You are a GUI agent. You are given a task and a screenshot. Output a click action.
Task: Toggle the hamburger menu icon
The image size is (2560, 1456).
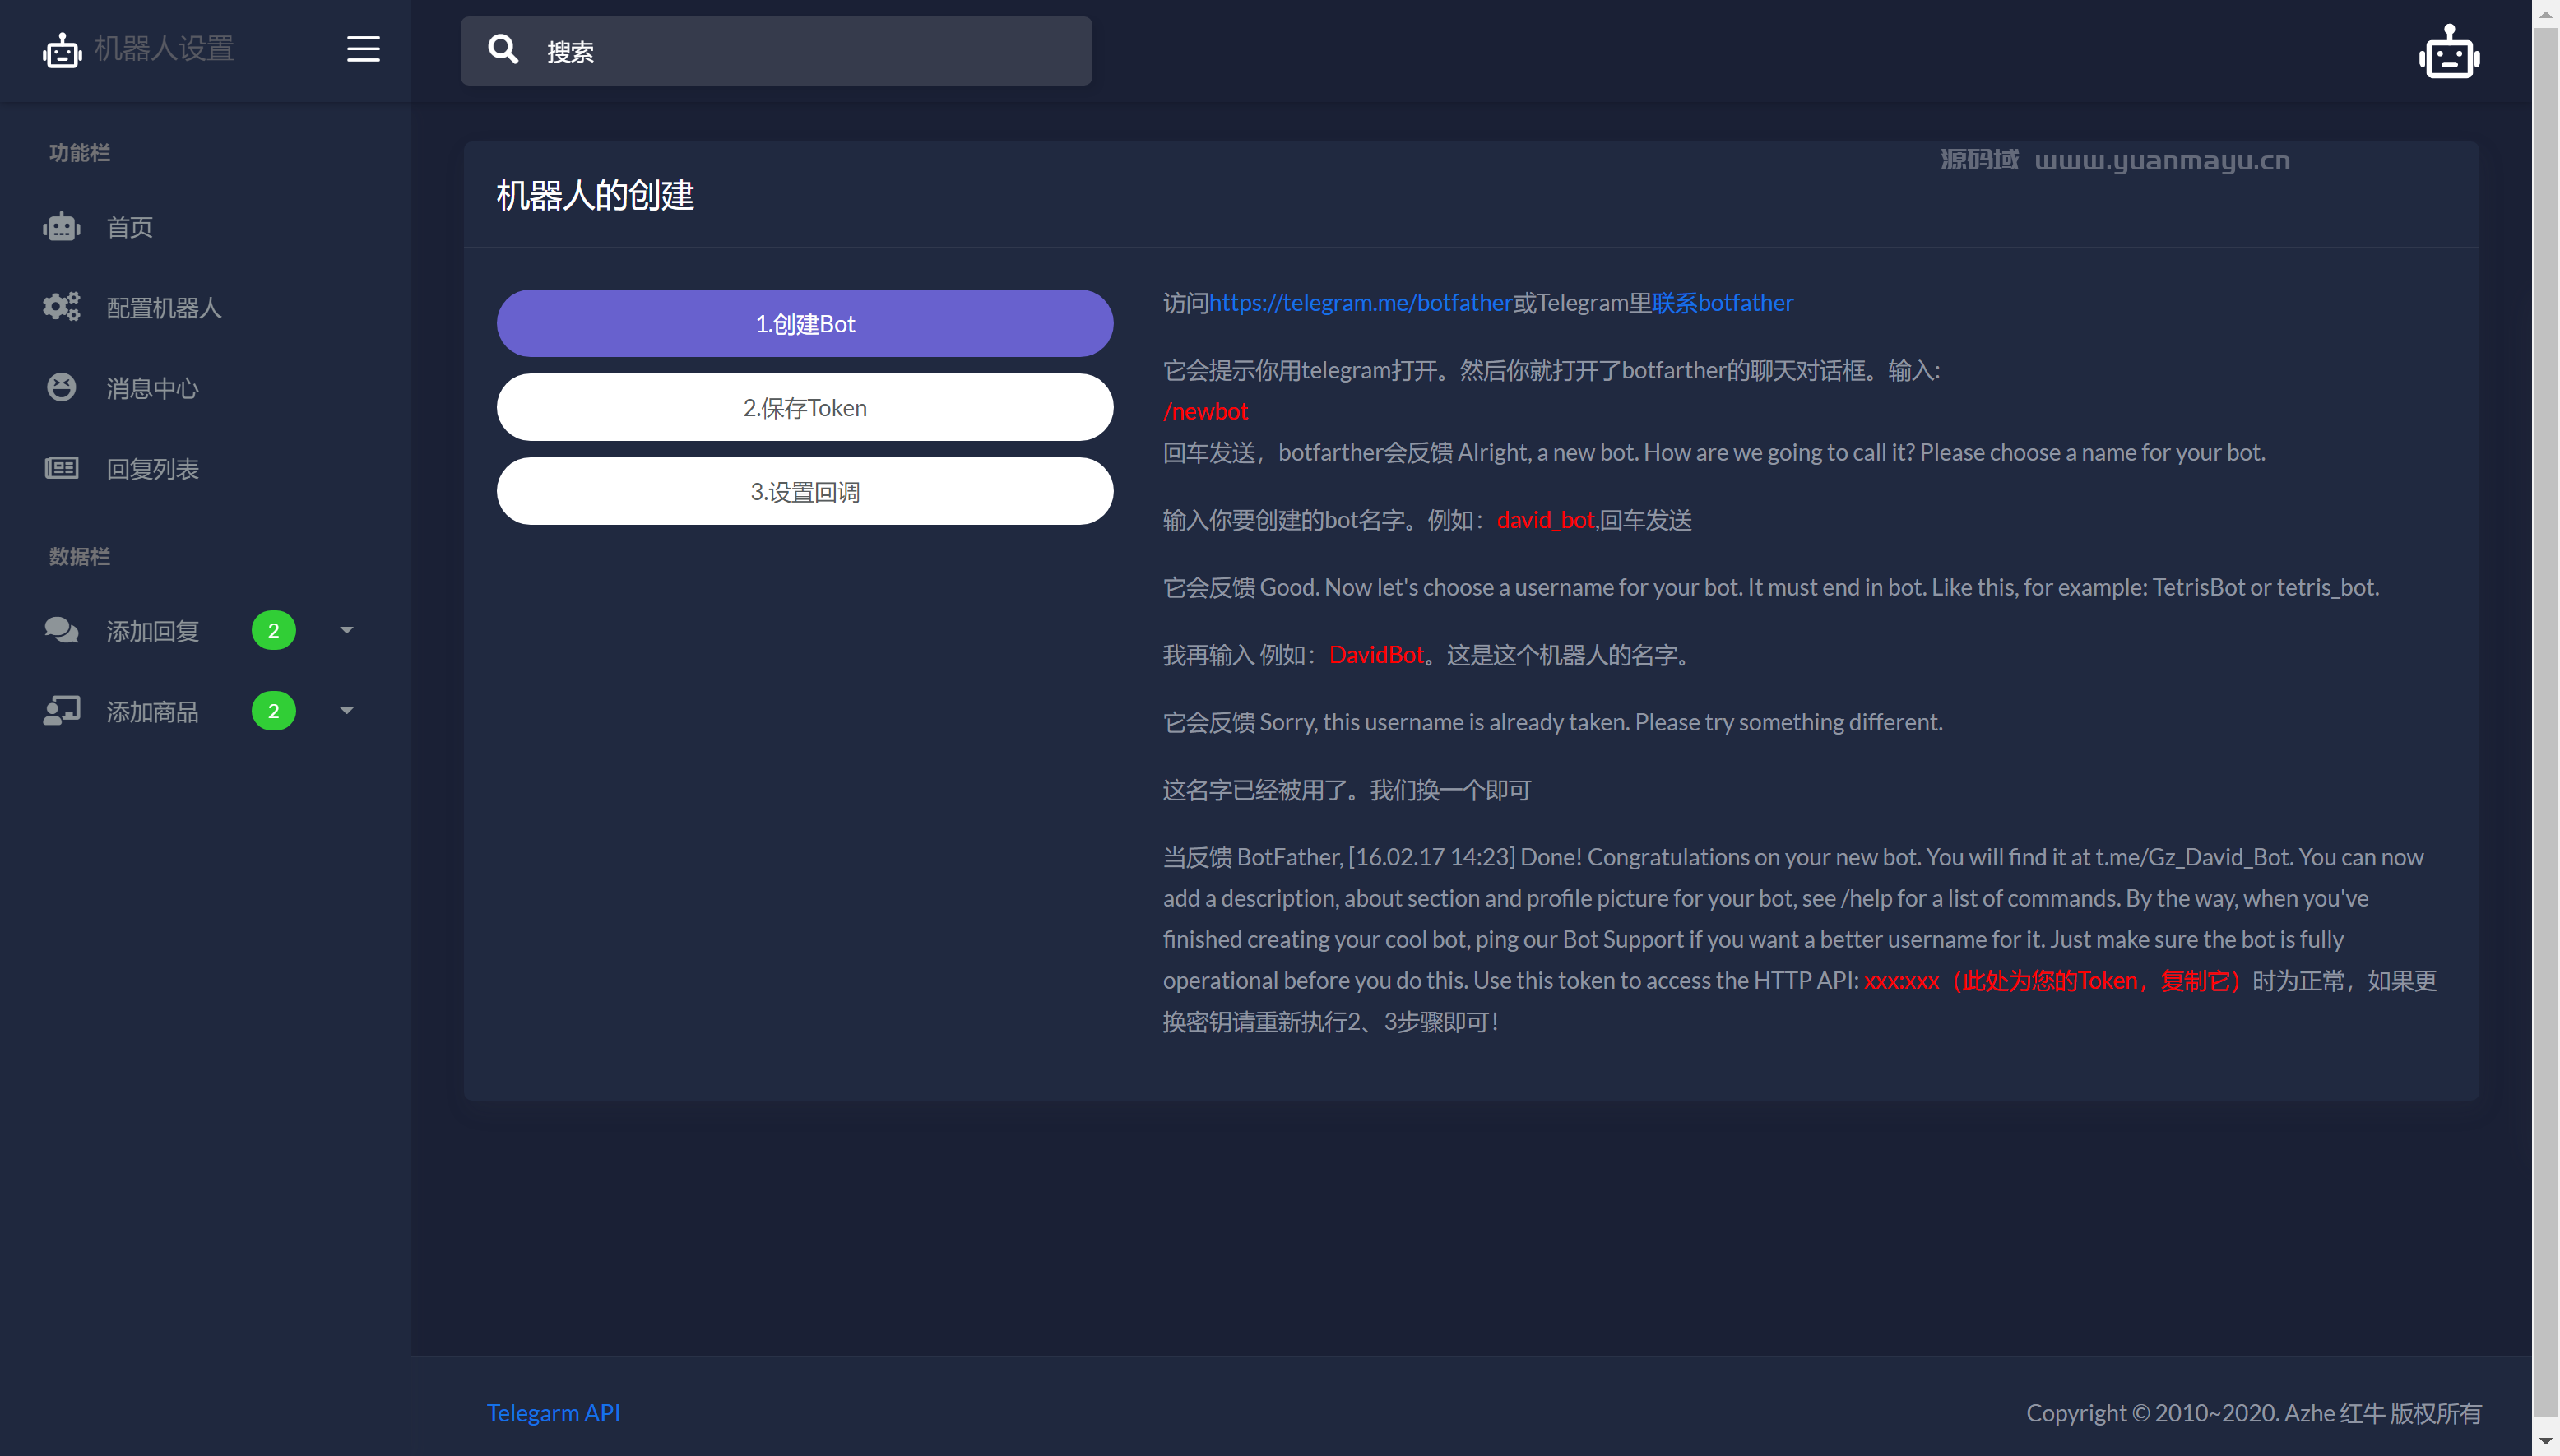[x=363, y=49]
